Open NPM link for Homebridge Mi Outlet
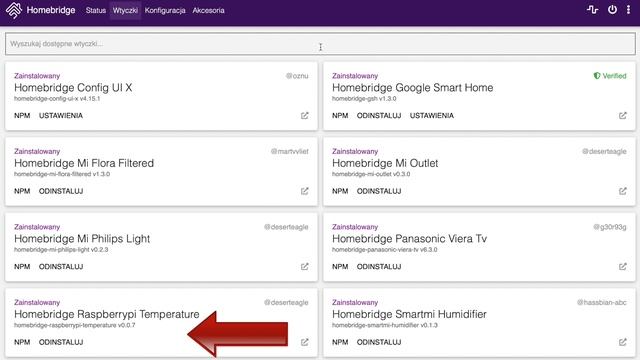The image size is (640, 360). (x=340, y=191)
